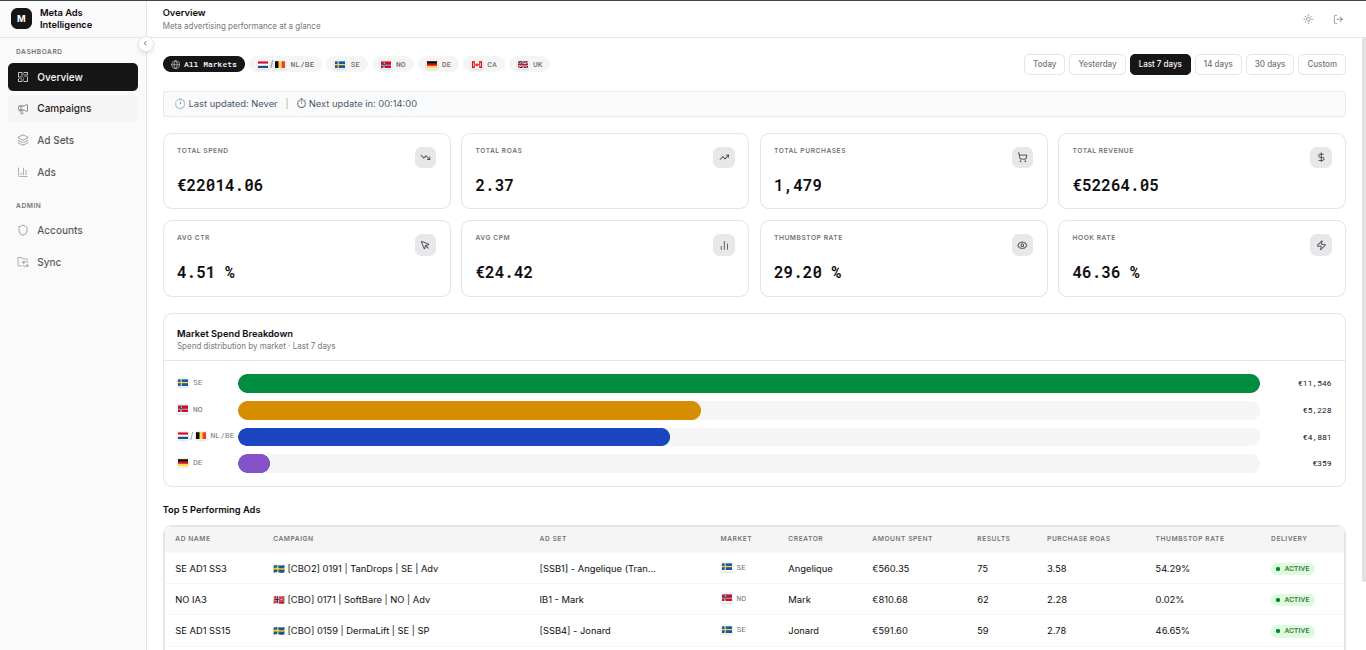Image resolution: width=1366 pixels, height=650 pixels.
Task: Open the Accounts admin page
Action: (x=73, y=230)
